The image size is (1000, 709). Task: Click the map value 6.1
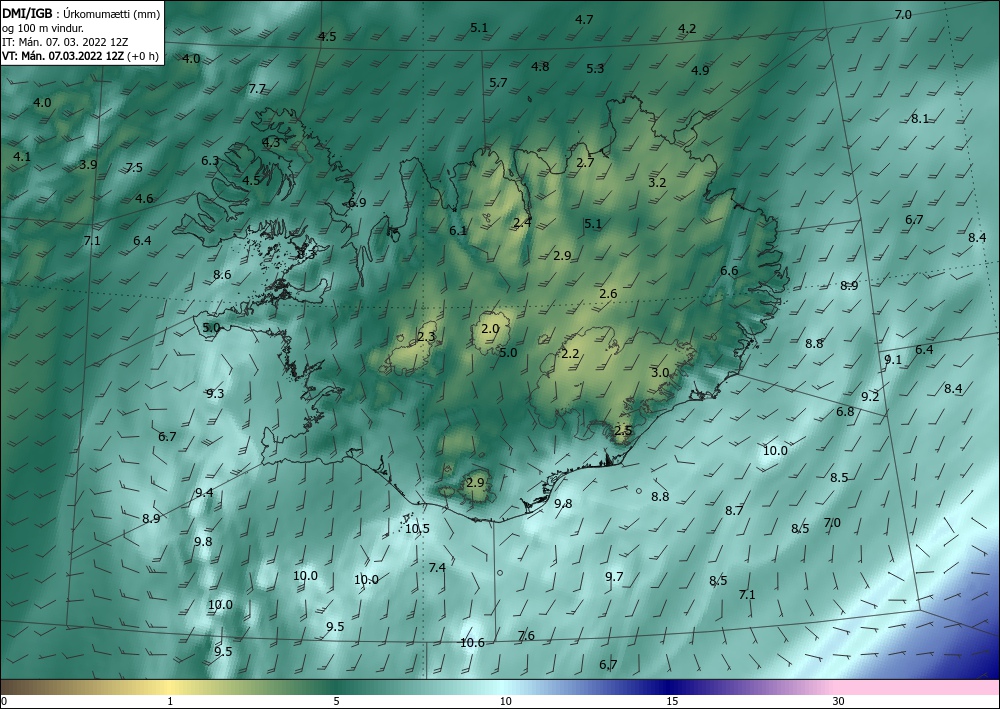pos(458,231)
